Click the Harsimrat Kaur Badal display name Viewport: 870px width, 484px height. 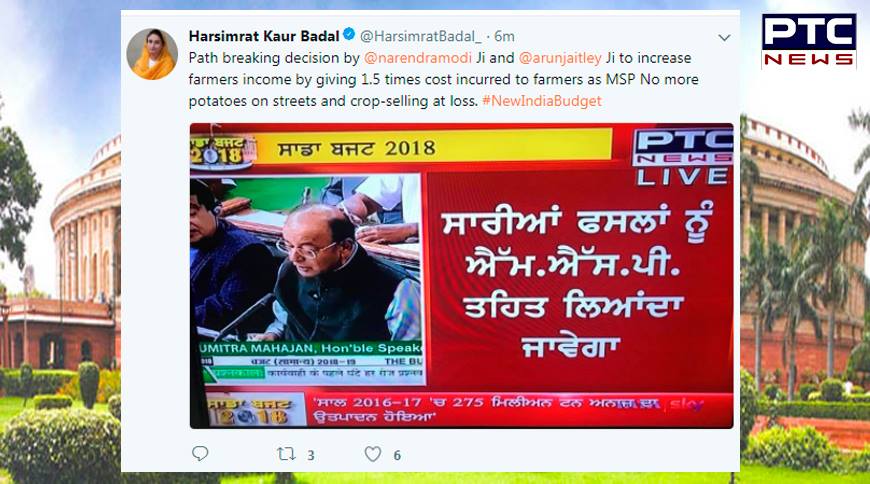264,36
